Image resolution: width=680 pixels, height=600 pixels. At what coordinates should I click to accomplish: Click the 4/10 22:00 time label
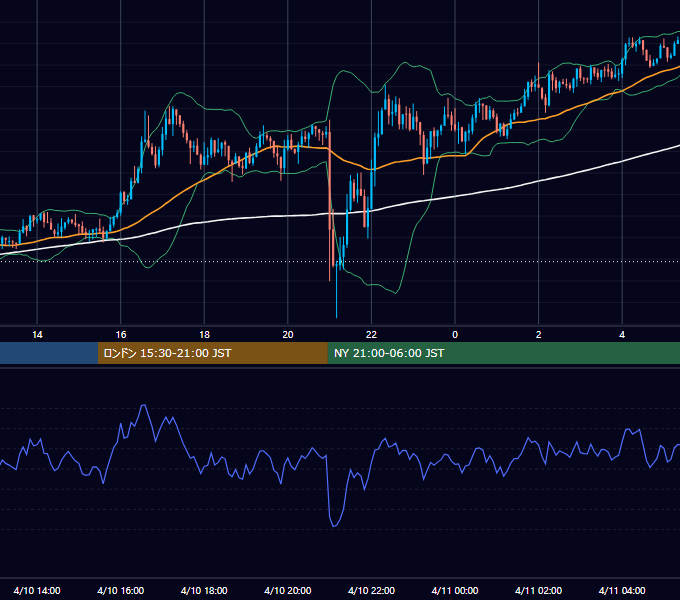point(371,590)
